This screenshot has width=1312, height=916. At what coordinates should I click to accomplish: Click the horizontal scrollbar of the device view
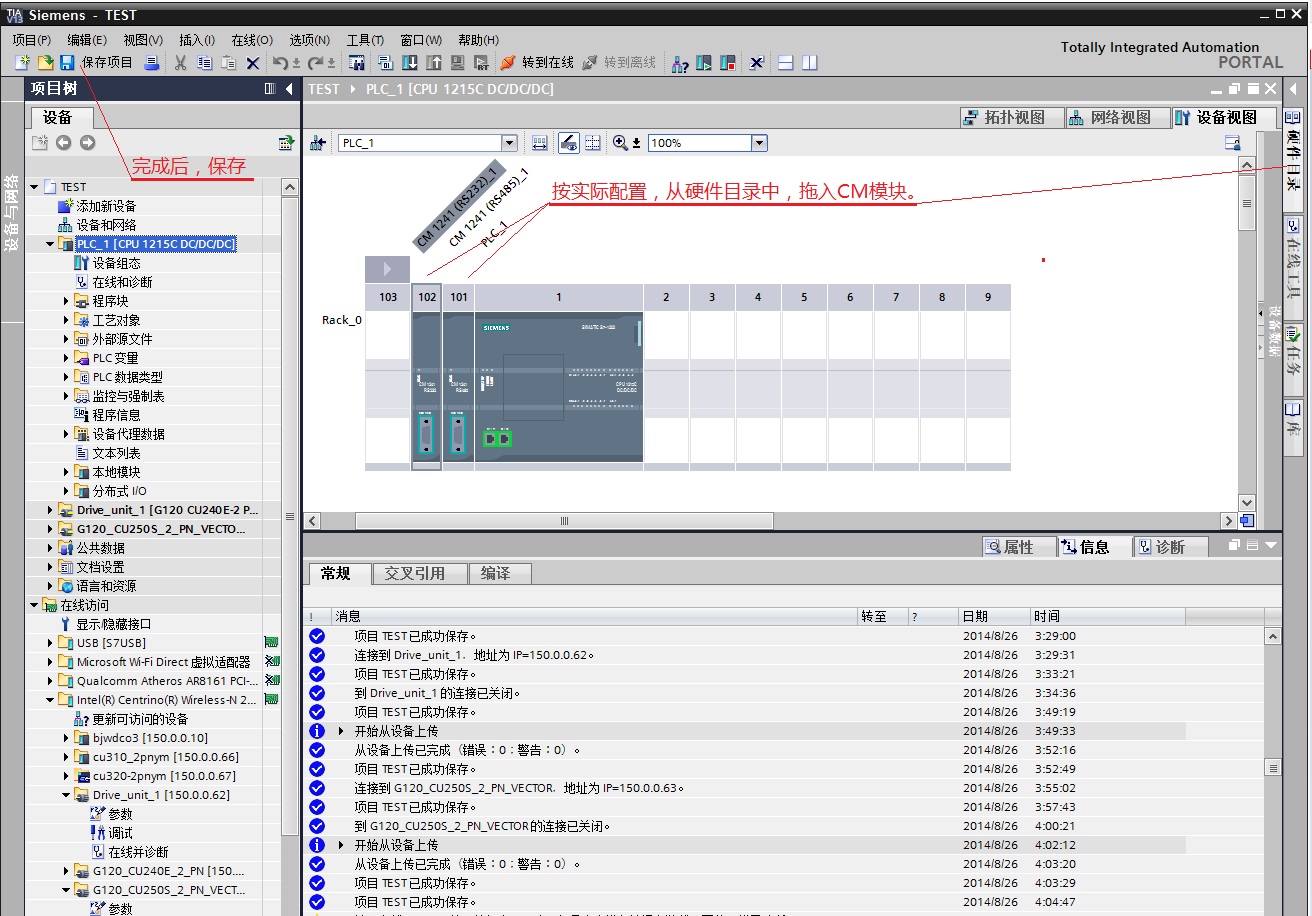(565, 521)
